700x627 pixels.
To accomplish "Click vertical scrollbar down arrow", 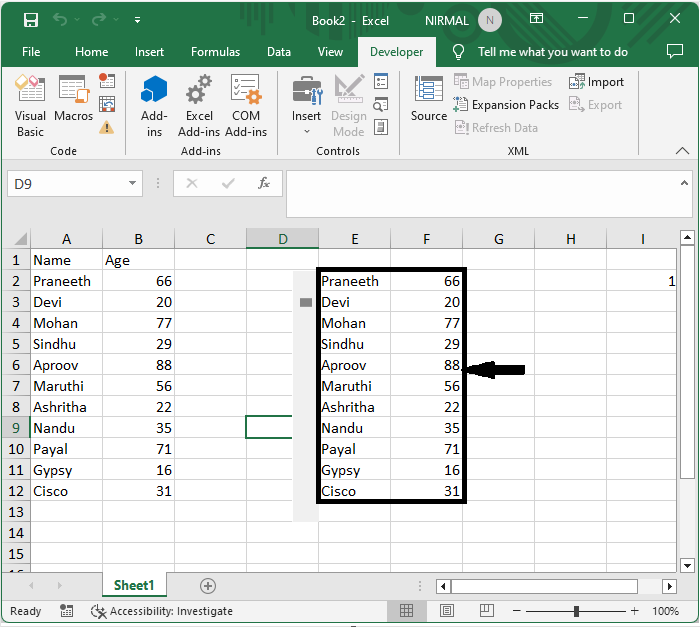I will [688, 565].
